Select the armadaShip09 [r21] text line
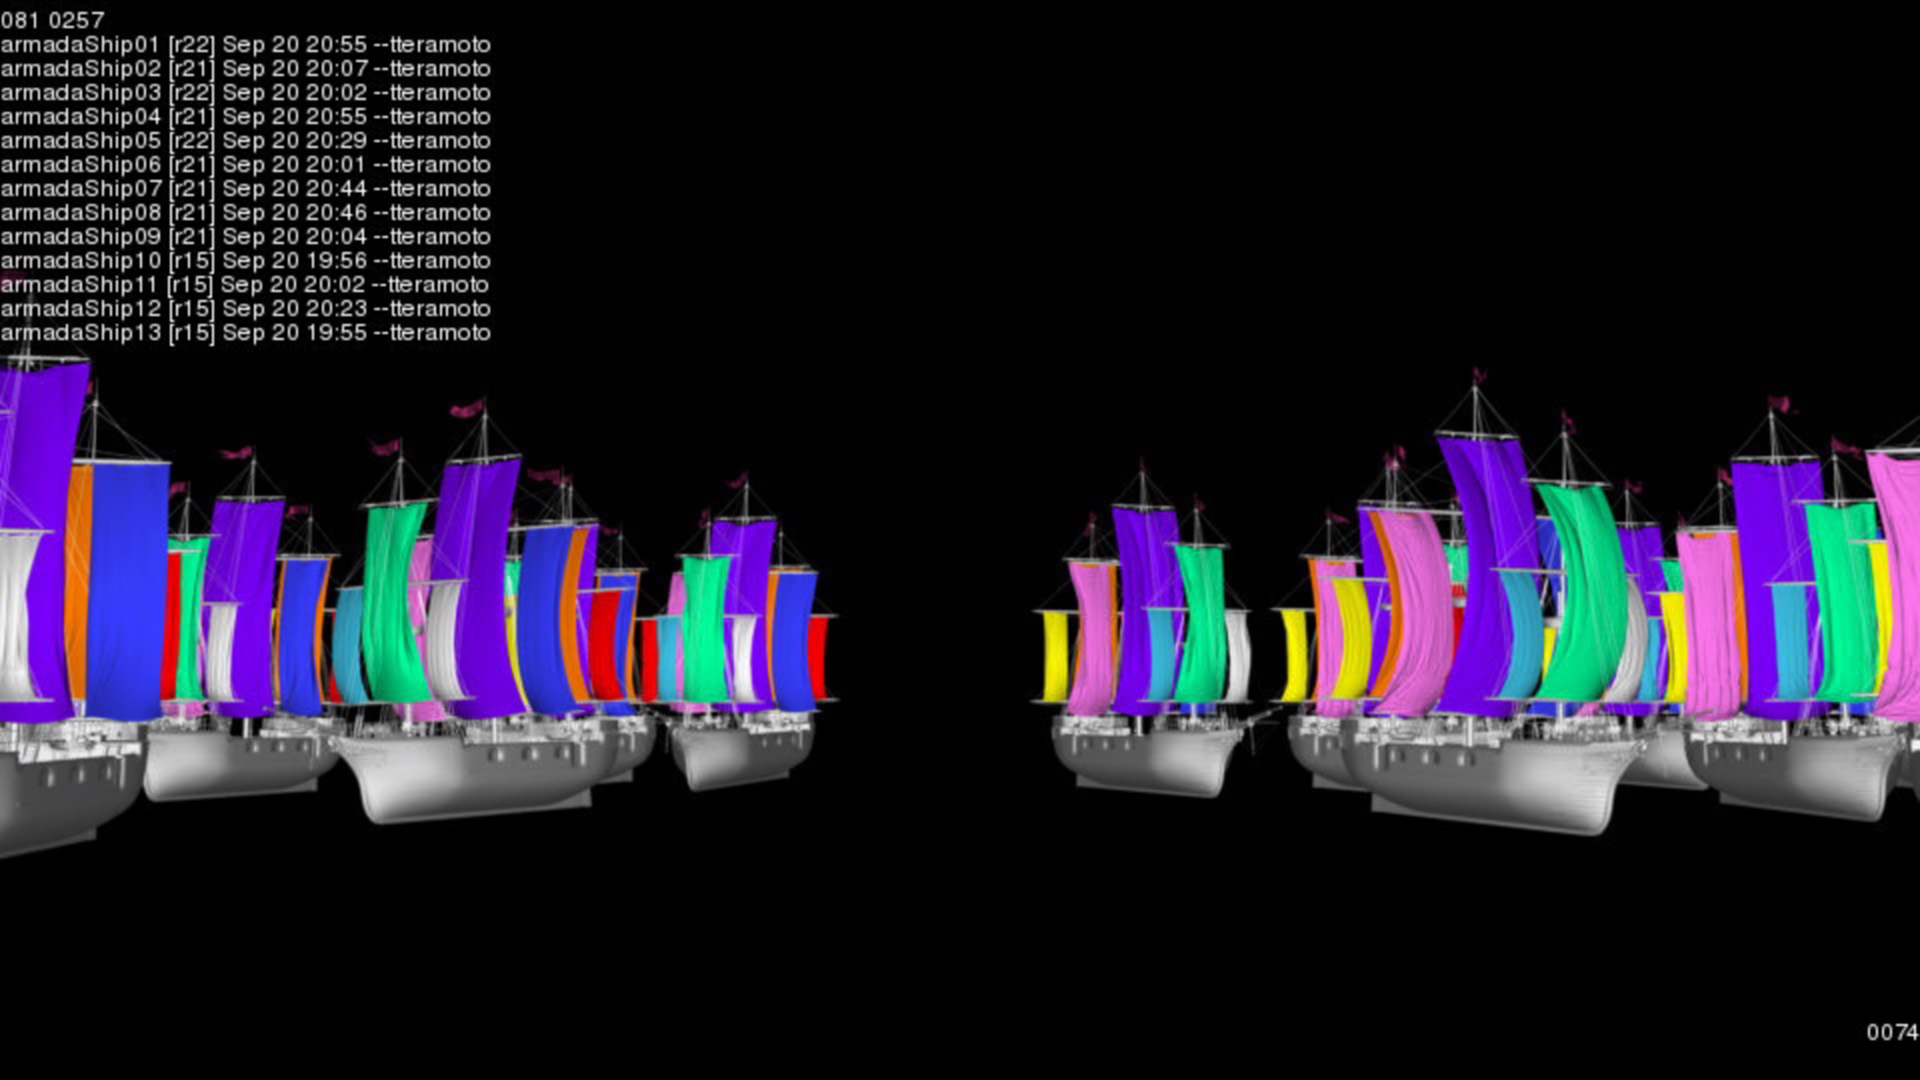Viewport: 1920px width, 1080px height. point(246,237)
